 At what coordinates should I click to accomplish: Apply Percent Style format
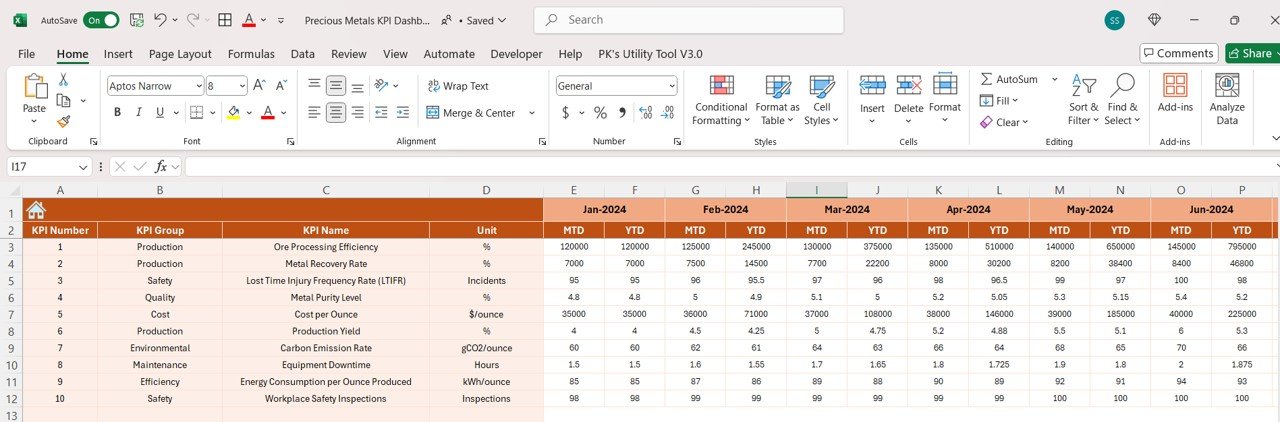[x=600, y=113]
